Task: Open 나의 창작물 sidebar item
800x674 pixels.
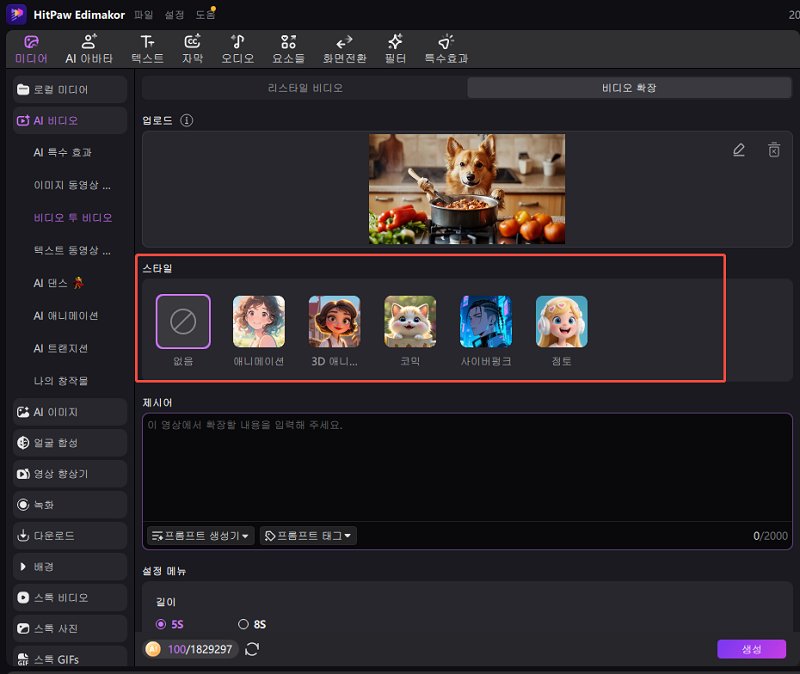Action: point(60,381)
